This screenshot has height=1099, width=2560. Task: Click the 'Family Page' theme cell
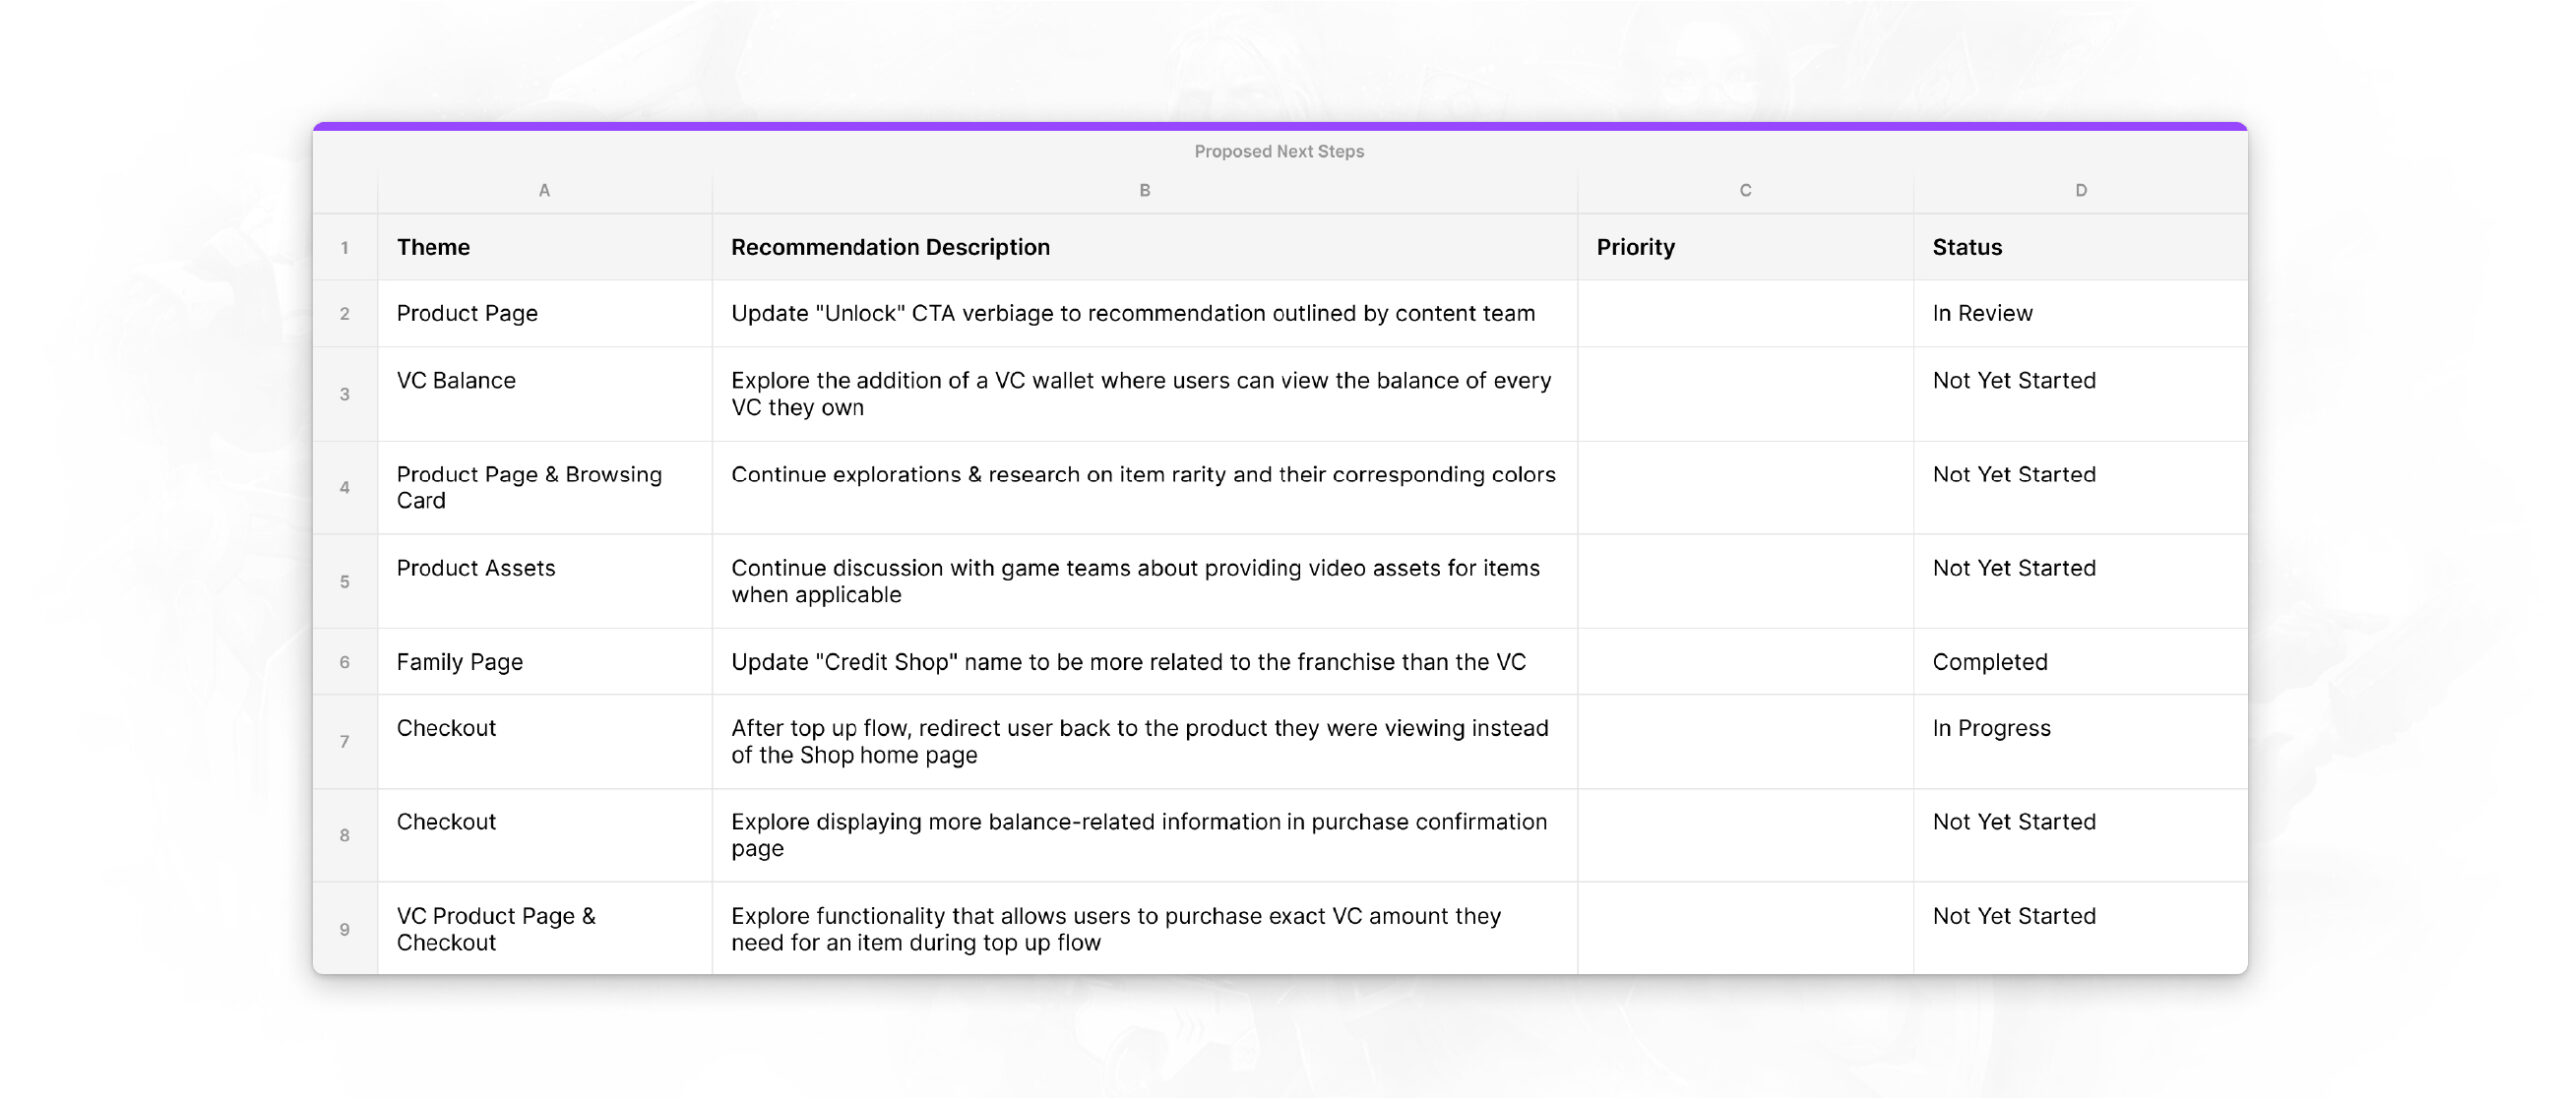[x=544, y=662]
